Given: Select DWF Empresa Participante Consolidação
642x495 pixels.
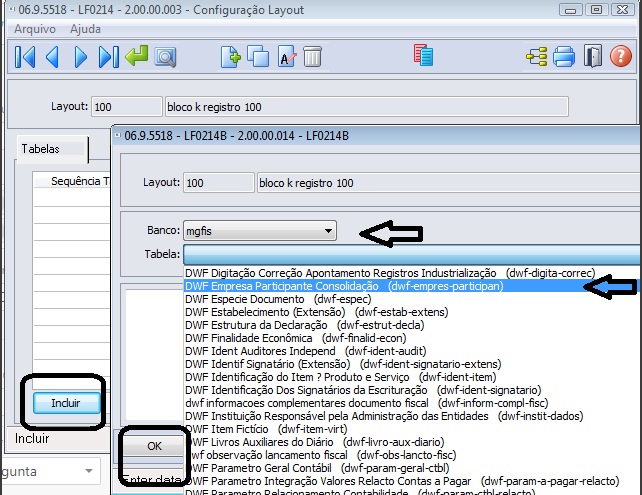Looking at the screenshot, I should point(411,286).
